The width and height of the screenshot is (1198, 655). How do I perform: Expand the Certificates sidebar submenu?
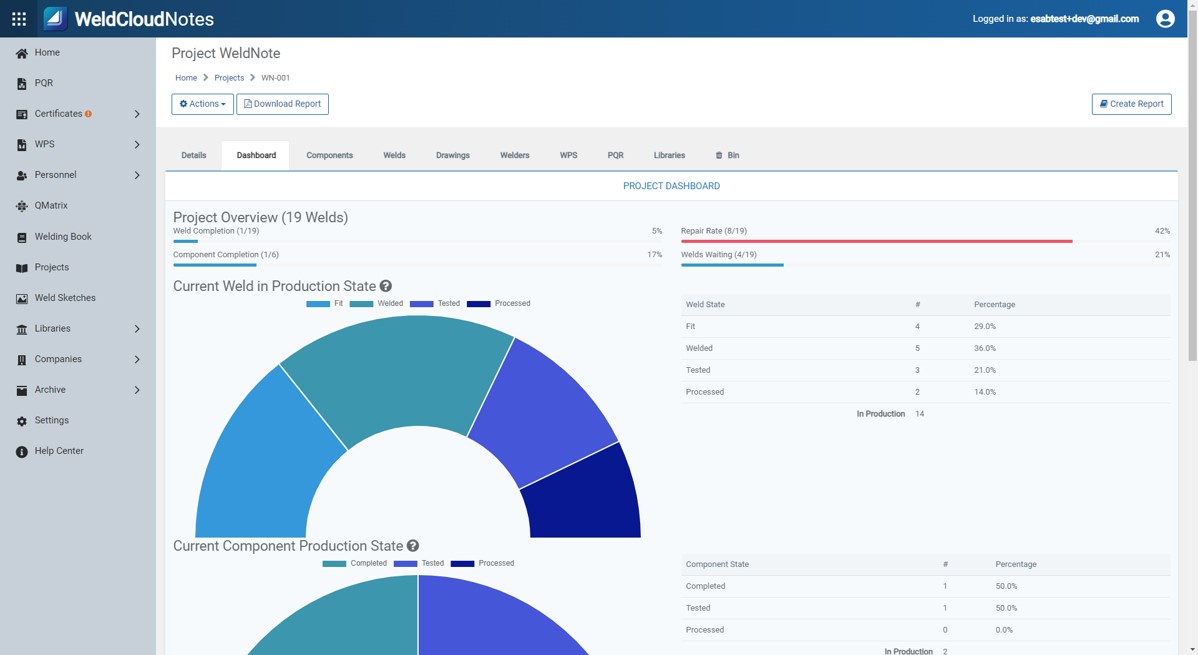pos(137,114)
